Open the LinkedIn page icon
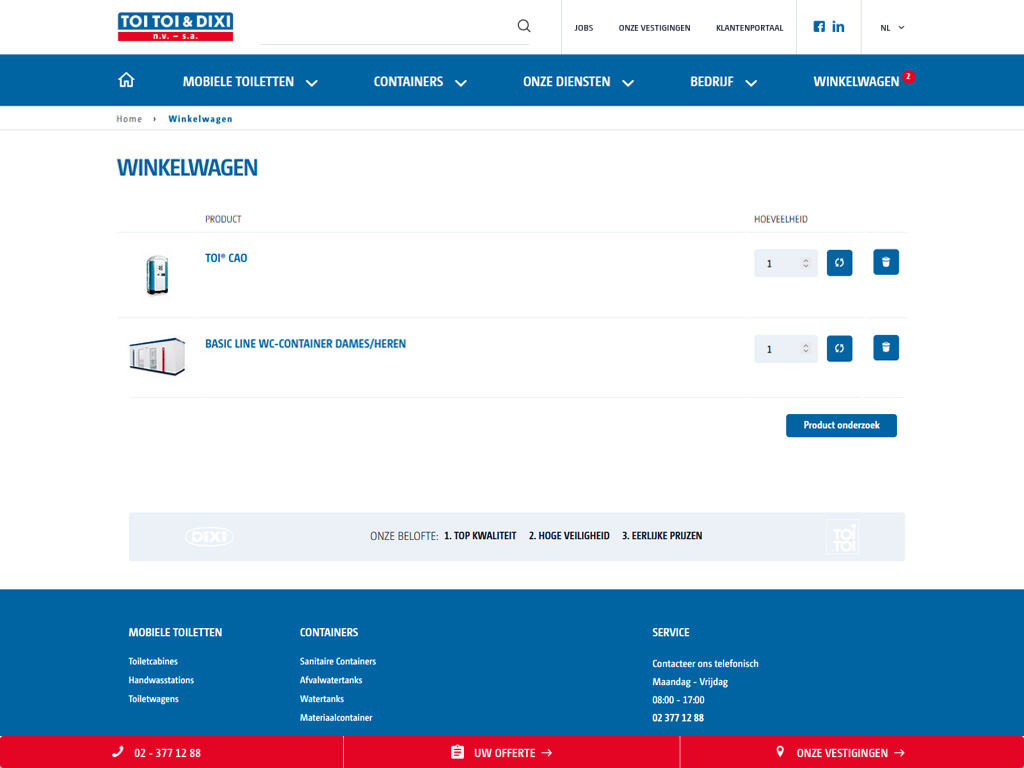Viewport: 1024px width, 768px height. (838, 27)
